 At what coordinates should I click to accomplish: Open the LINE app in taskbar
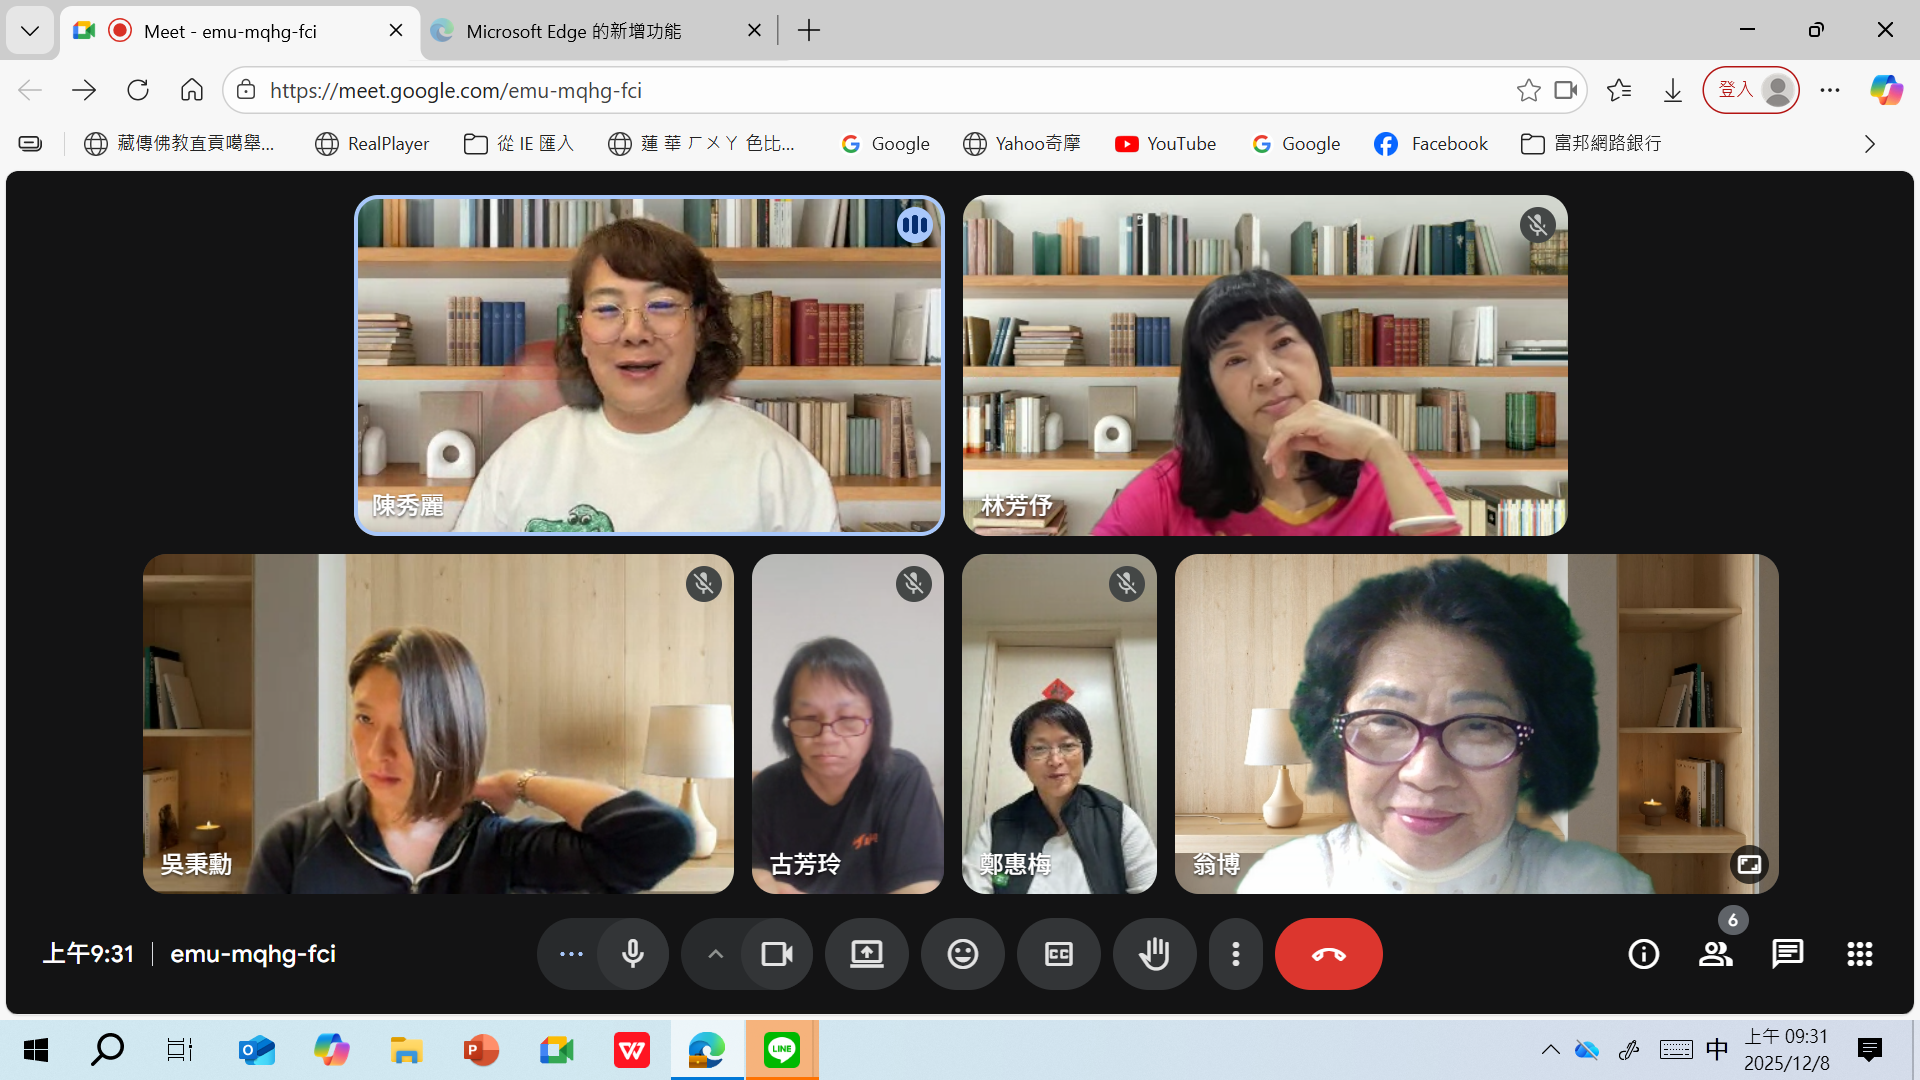click(781, 1050)
